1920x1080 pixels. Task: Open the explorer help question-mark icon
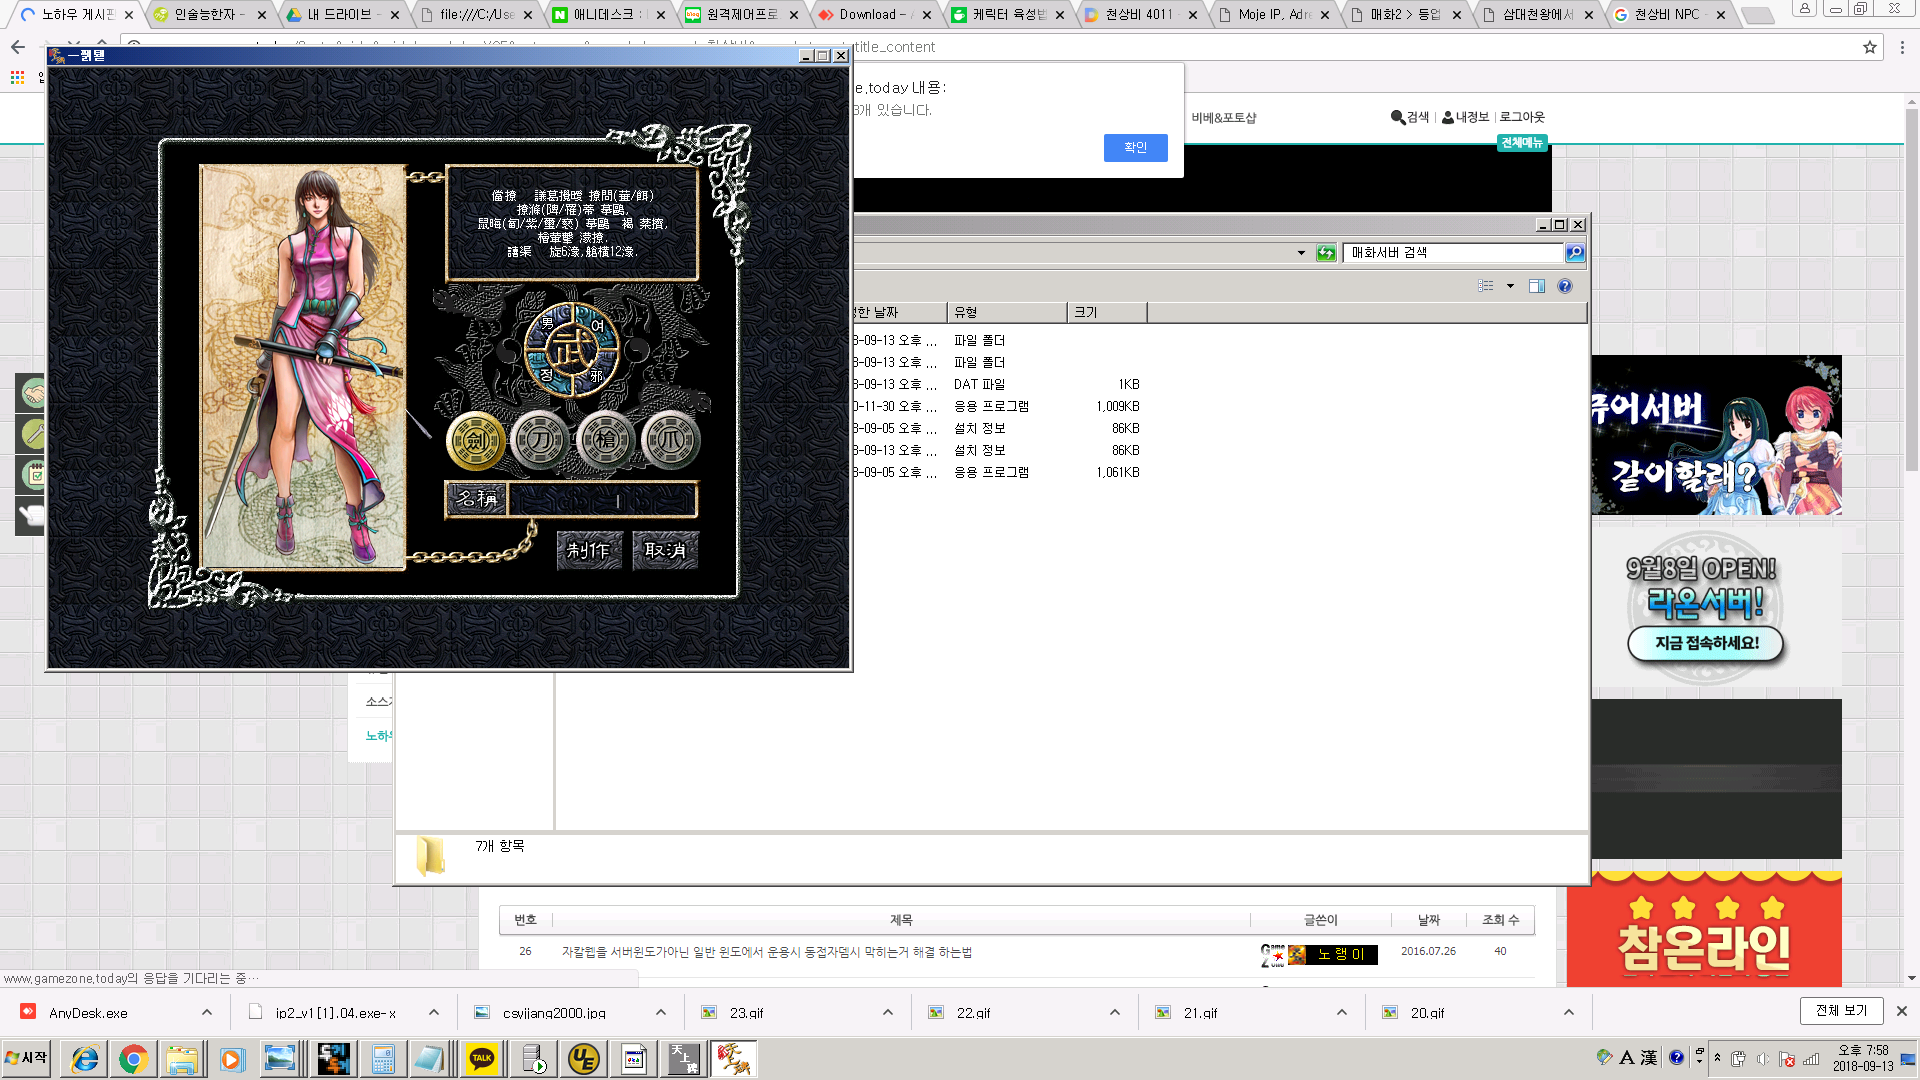point(1565,286)
